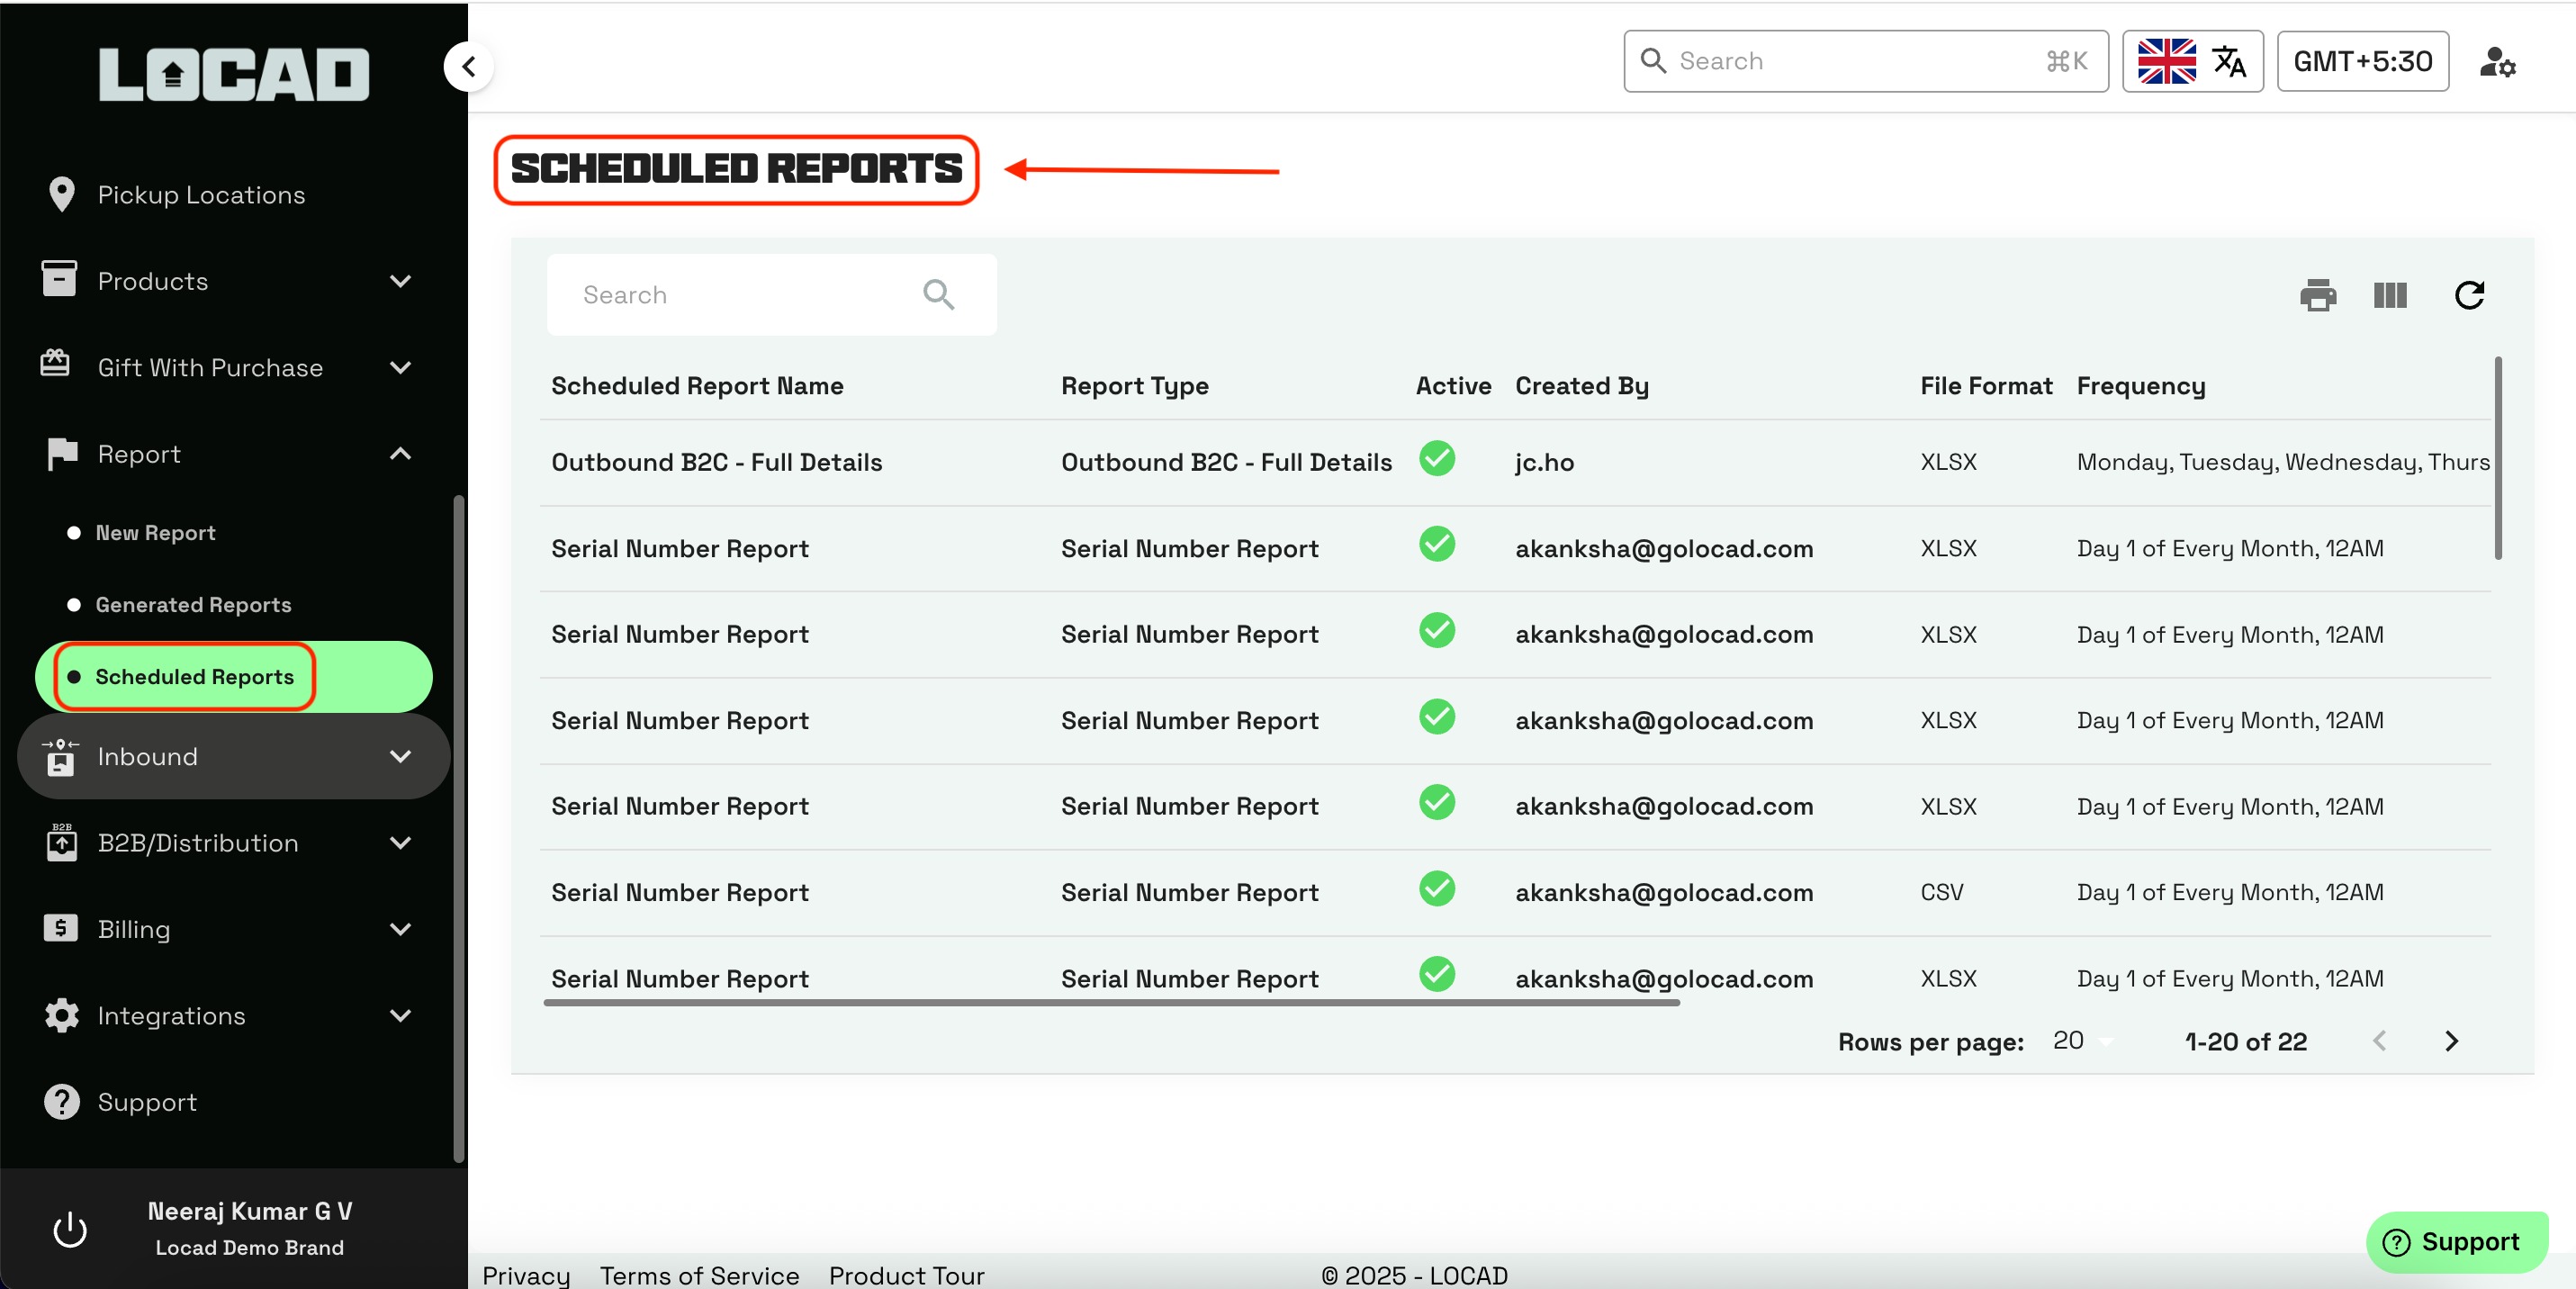Open the view columns icon
This screenshot has width=2576, height=1289.
click(x=2389, y=295)
